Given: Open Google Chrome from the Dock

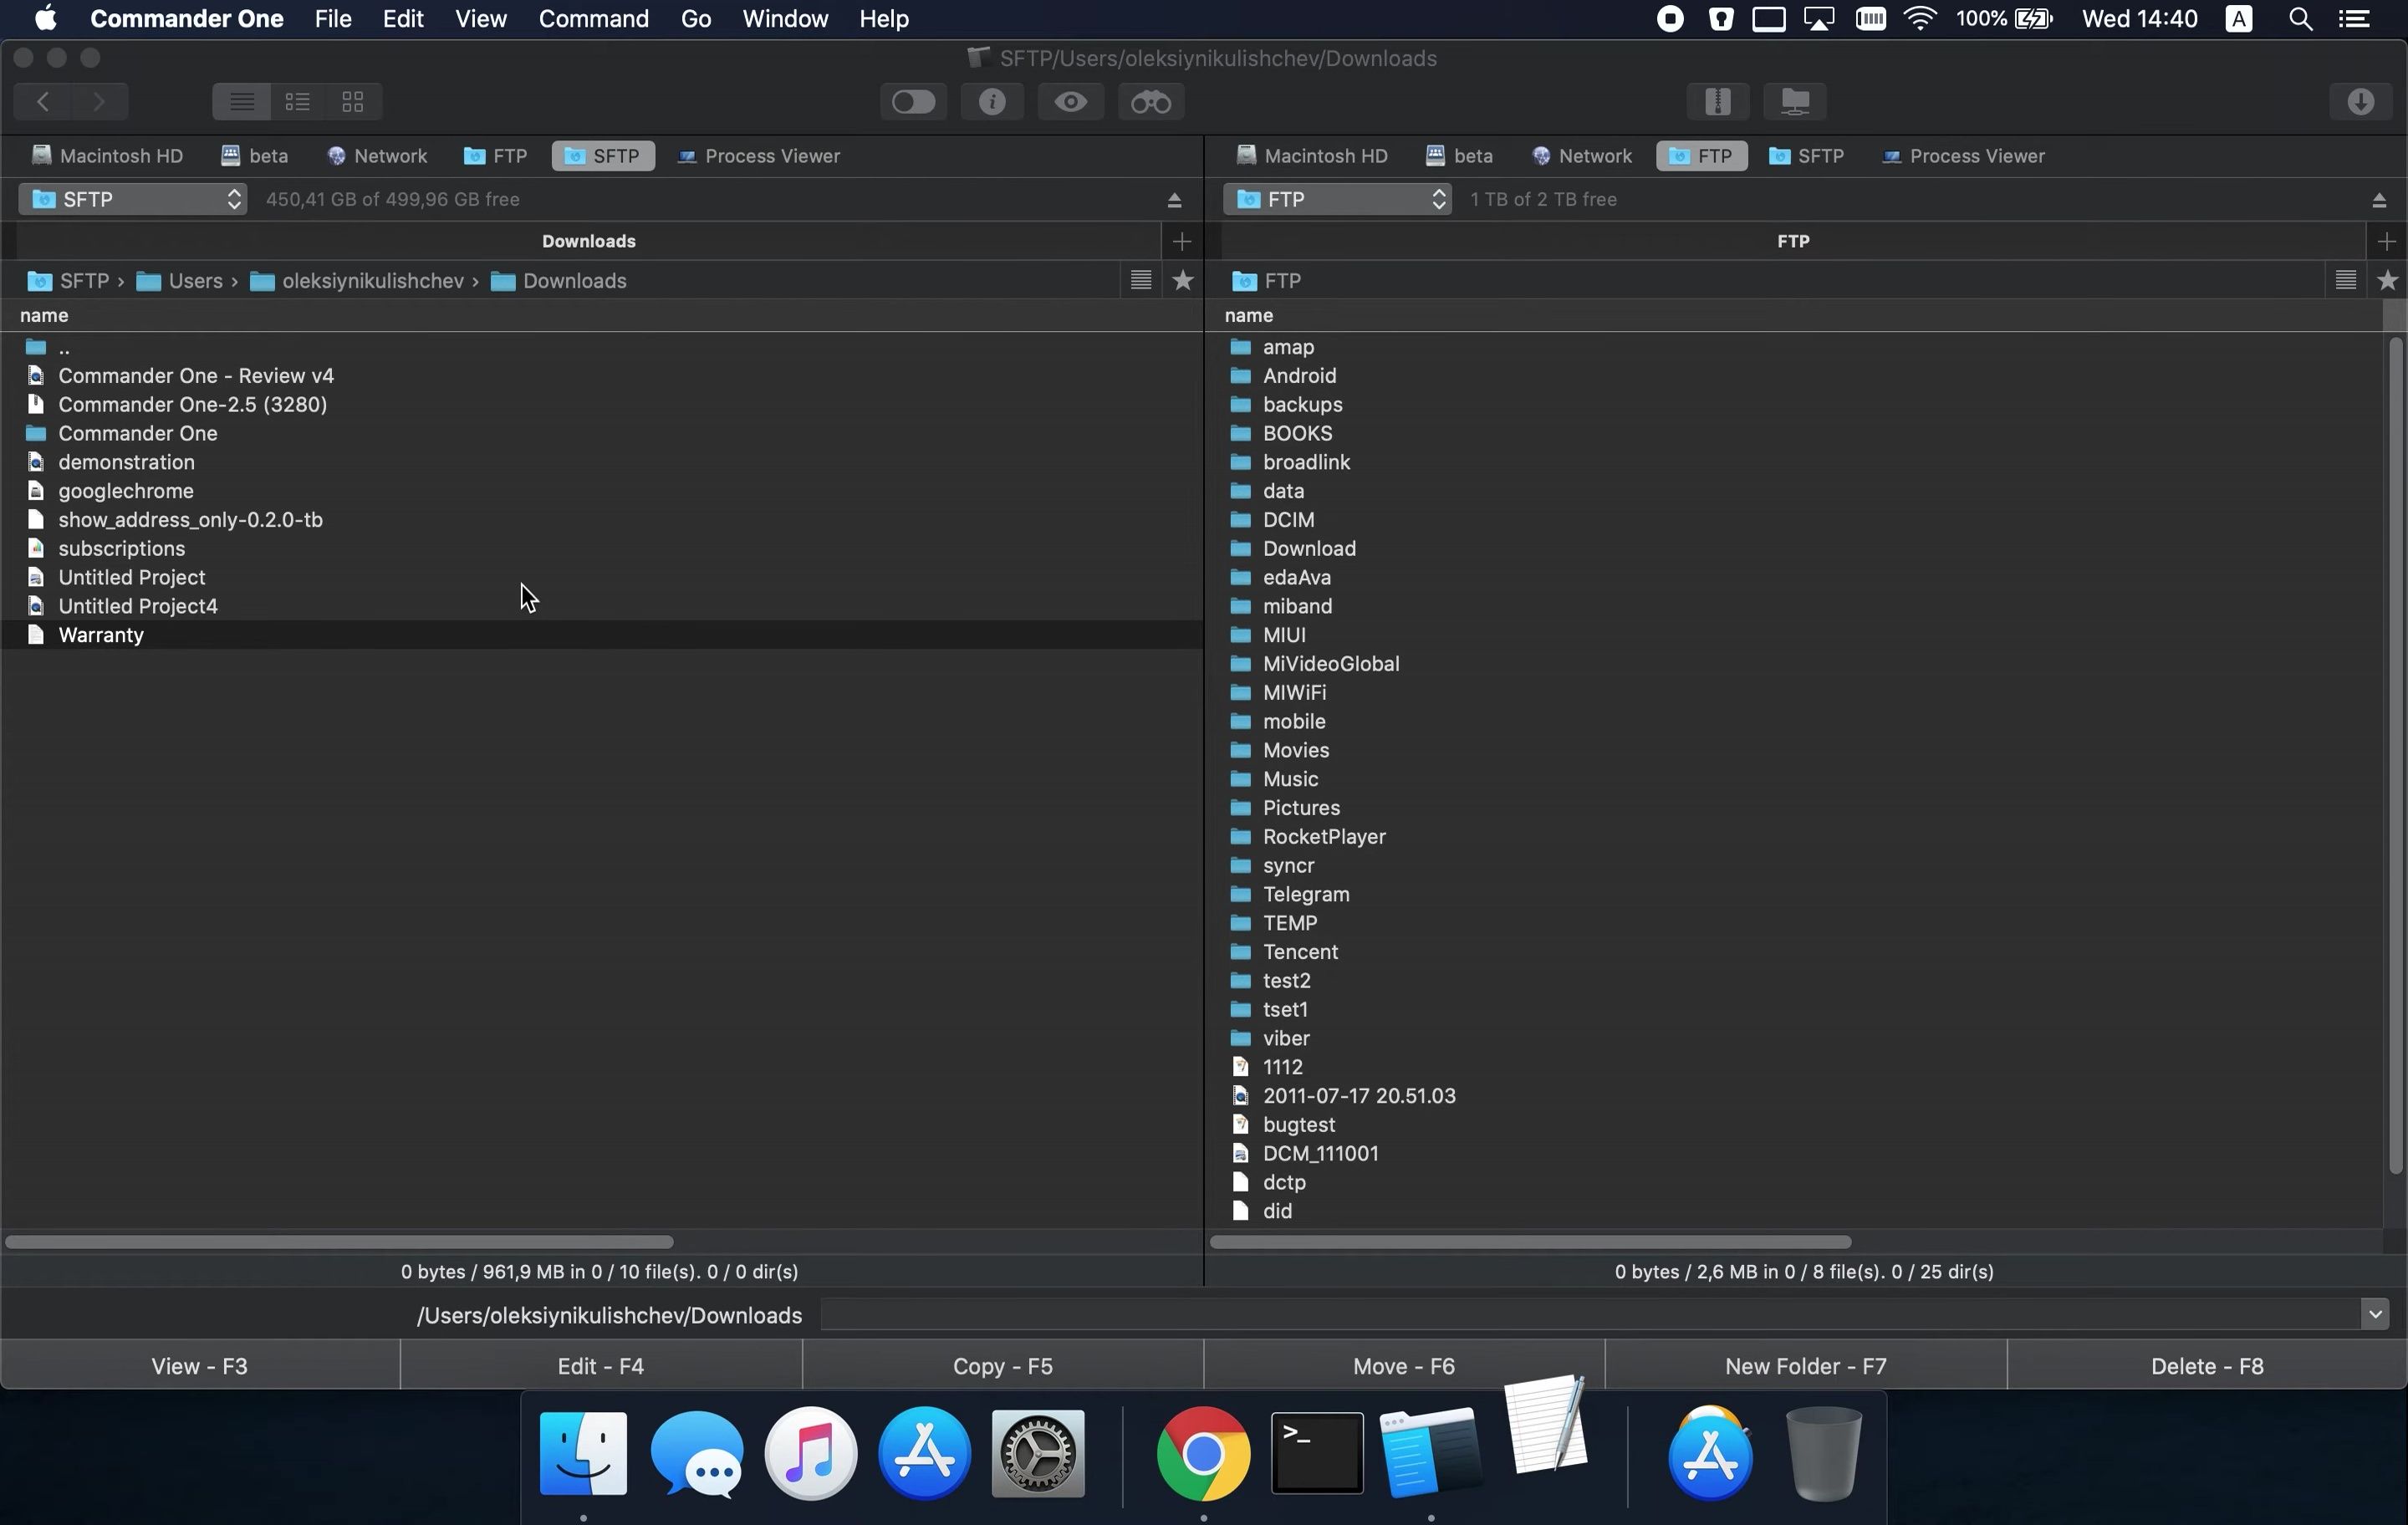Looking at the screenshot, I should coord(1203,1453).
